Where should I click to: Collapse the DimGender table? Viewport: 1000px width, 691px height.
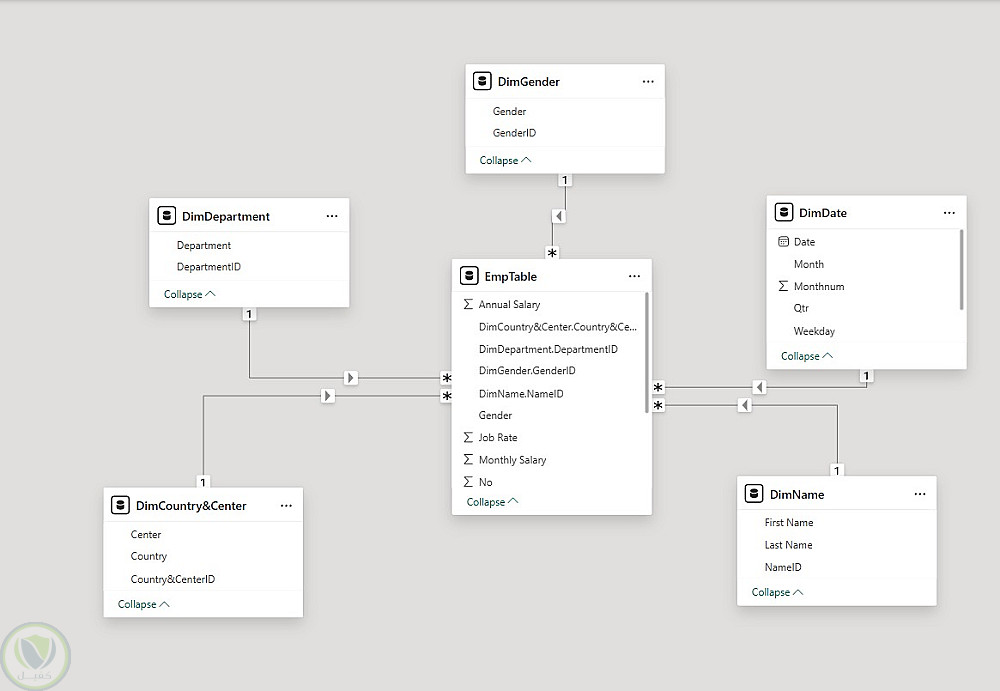click(x=505, y=160)
